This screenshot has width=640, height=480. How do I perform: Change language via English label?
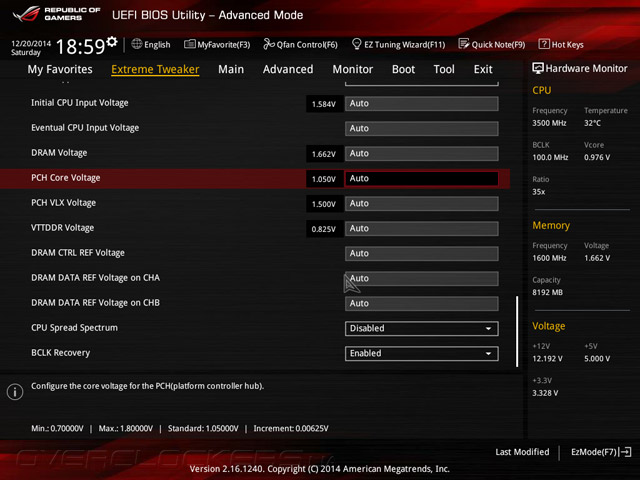pyautogui.click(x=157, y=44)
